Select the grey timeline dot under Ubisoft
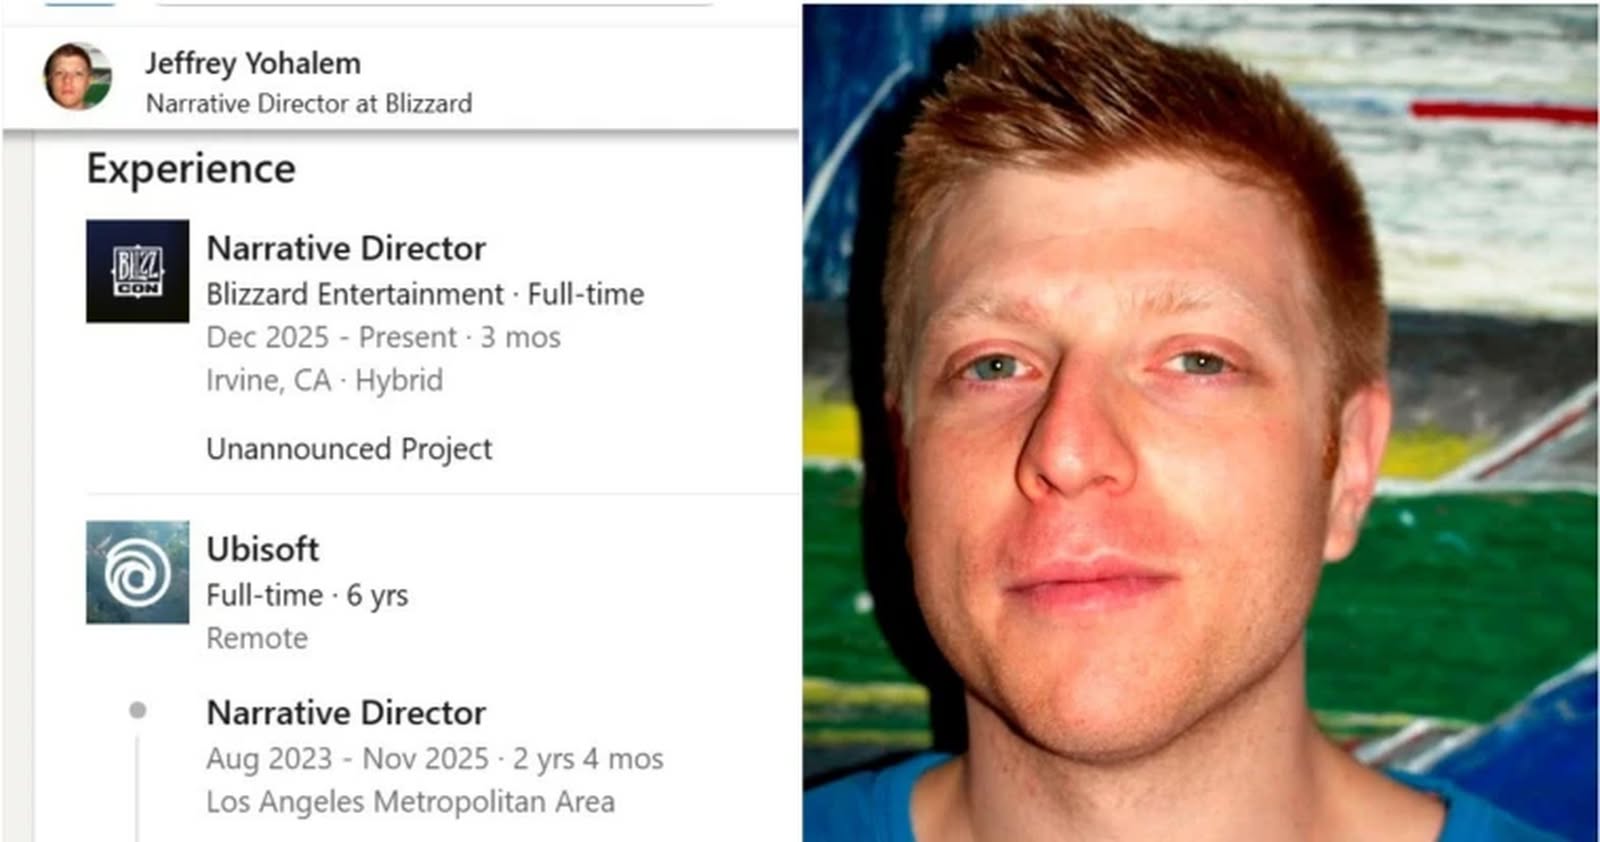The image size is (1600, 842). [138, 710]
